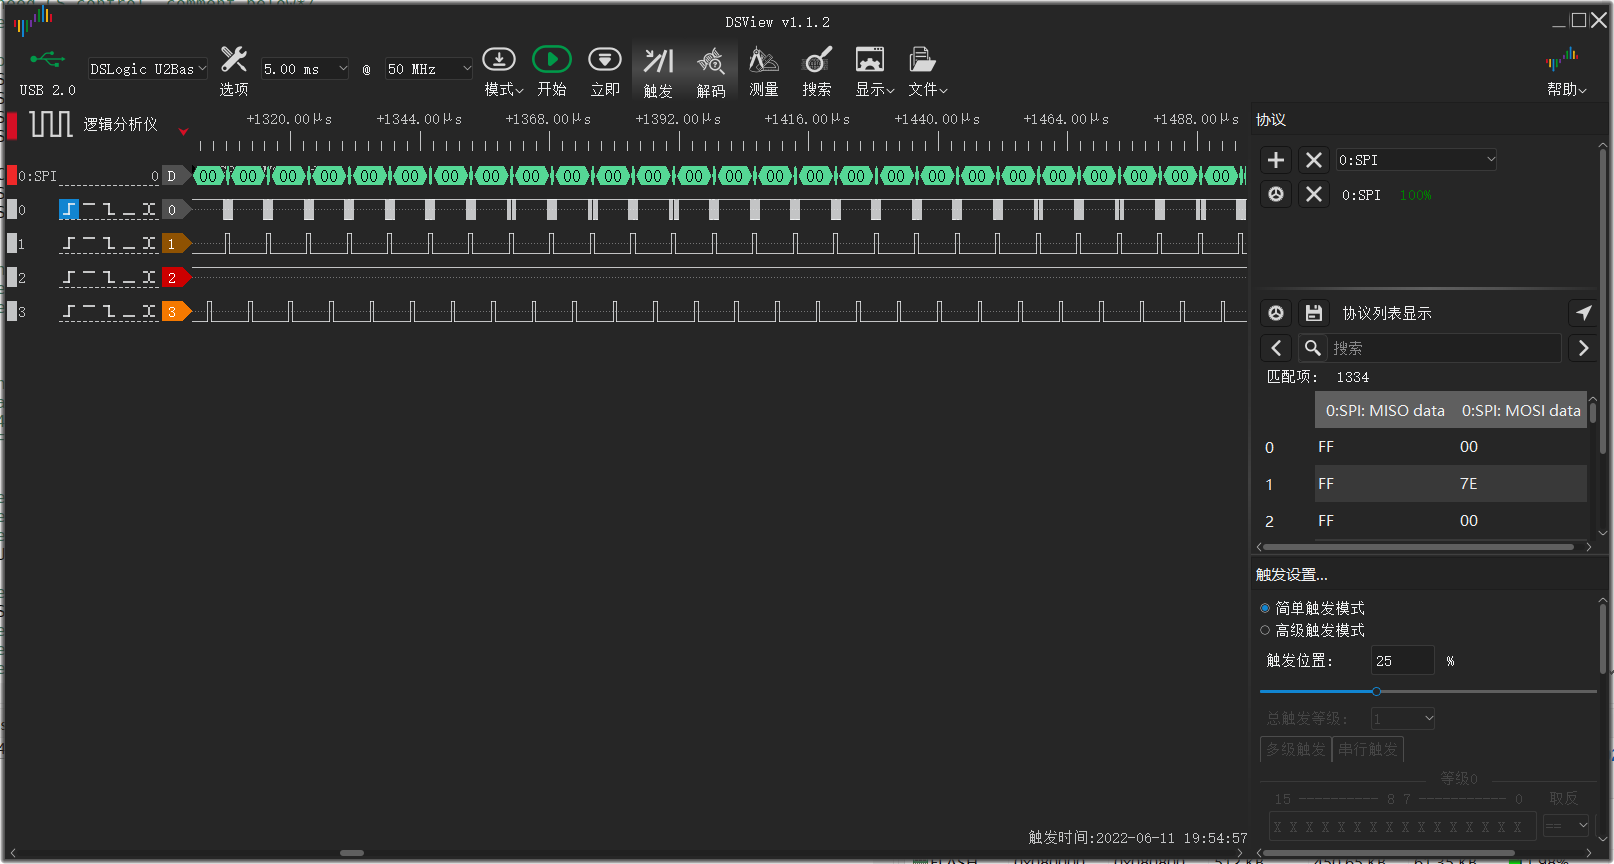Toggle rising edge trigger on channel 1
The height and width of the screenshot is (864, 1614).
click(69, 243)
